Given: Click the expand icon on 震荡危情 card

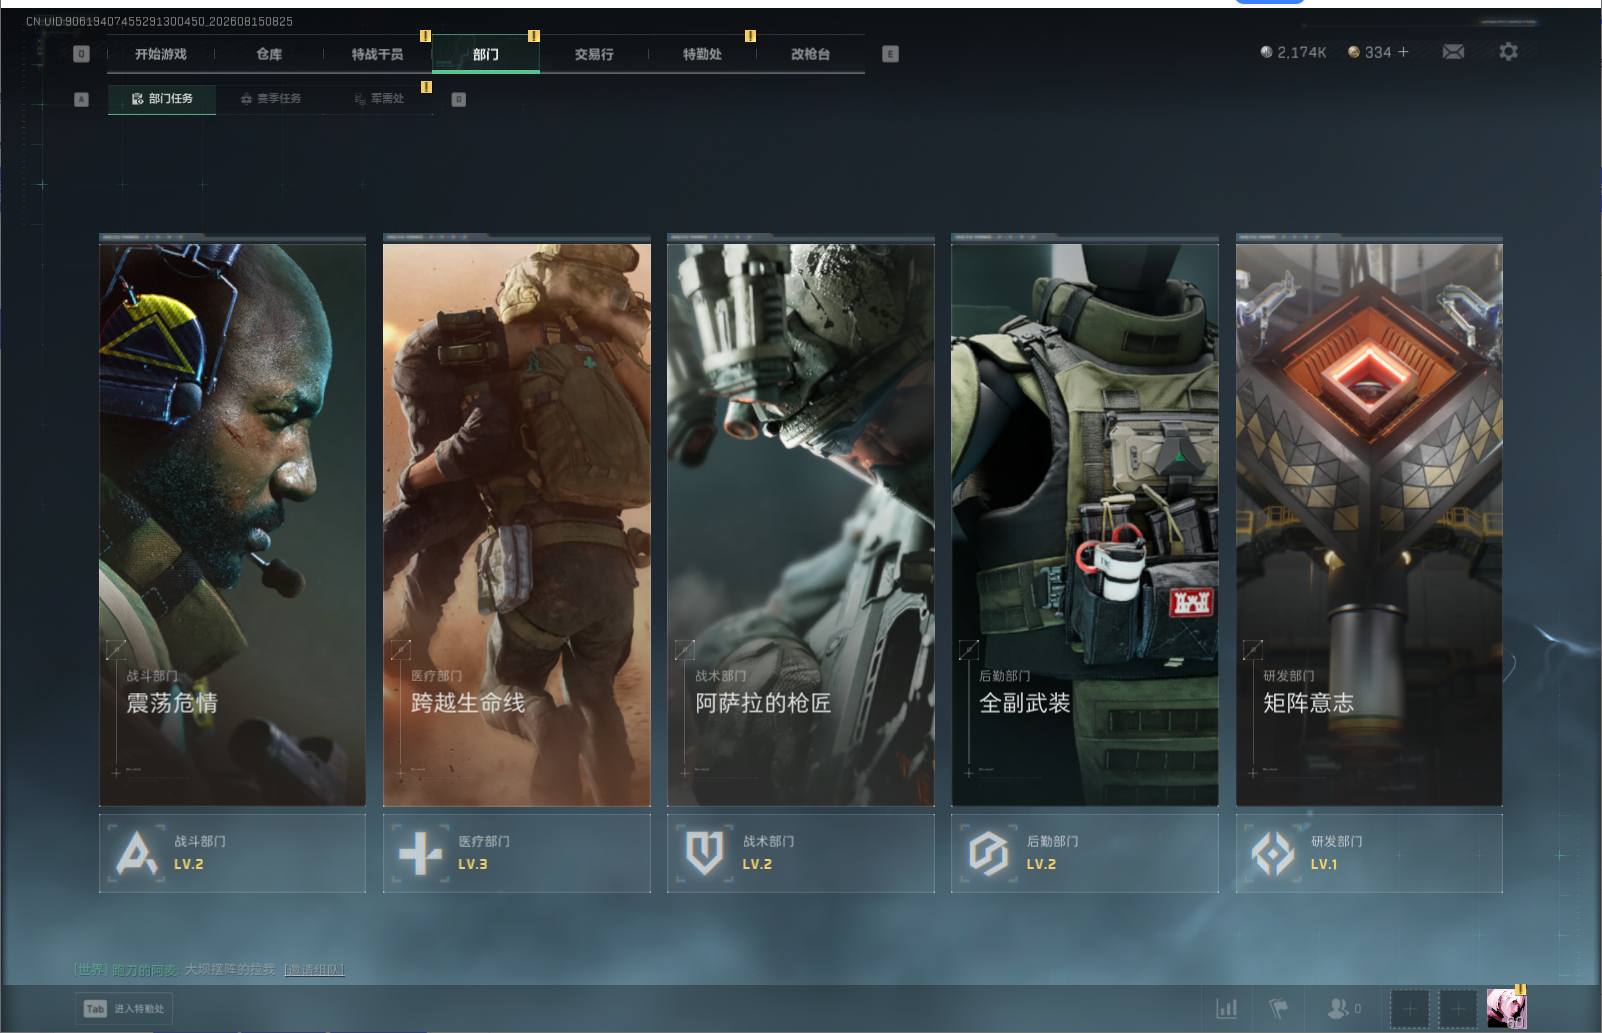Looking at the screenshot, I should click(x=116, y=650).
